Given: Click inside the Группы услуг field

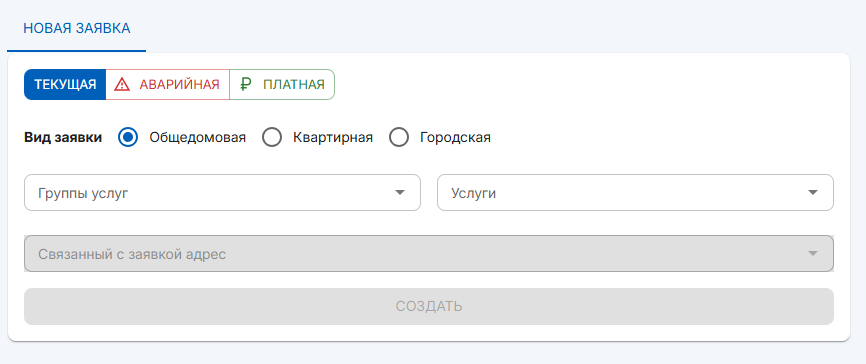Looking at the screenshot, I should click(x=223, y=193).
